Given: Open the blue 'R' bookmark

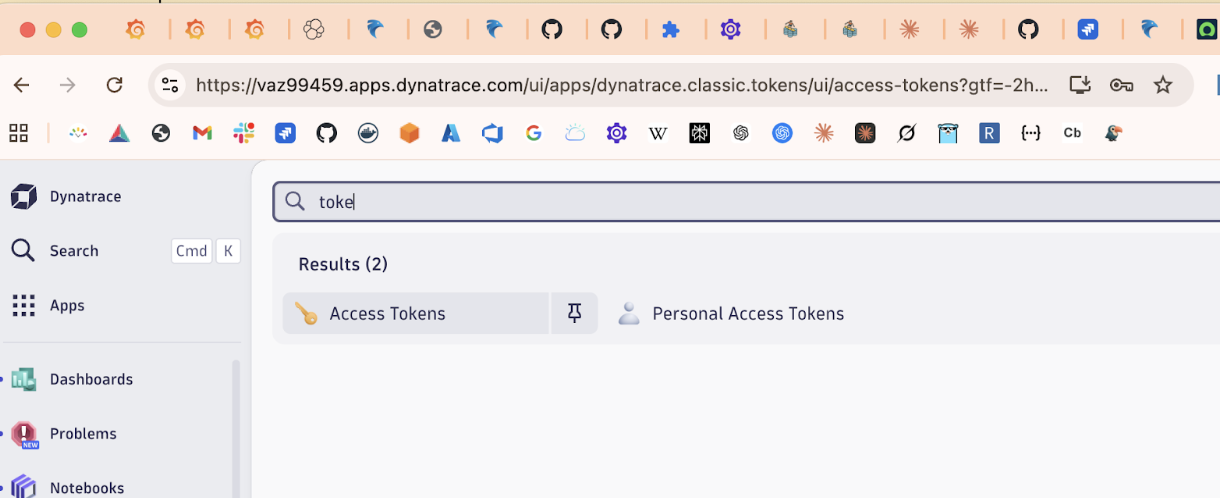Looking at the screenshot, I should (x=990, y=133).
